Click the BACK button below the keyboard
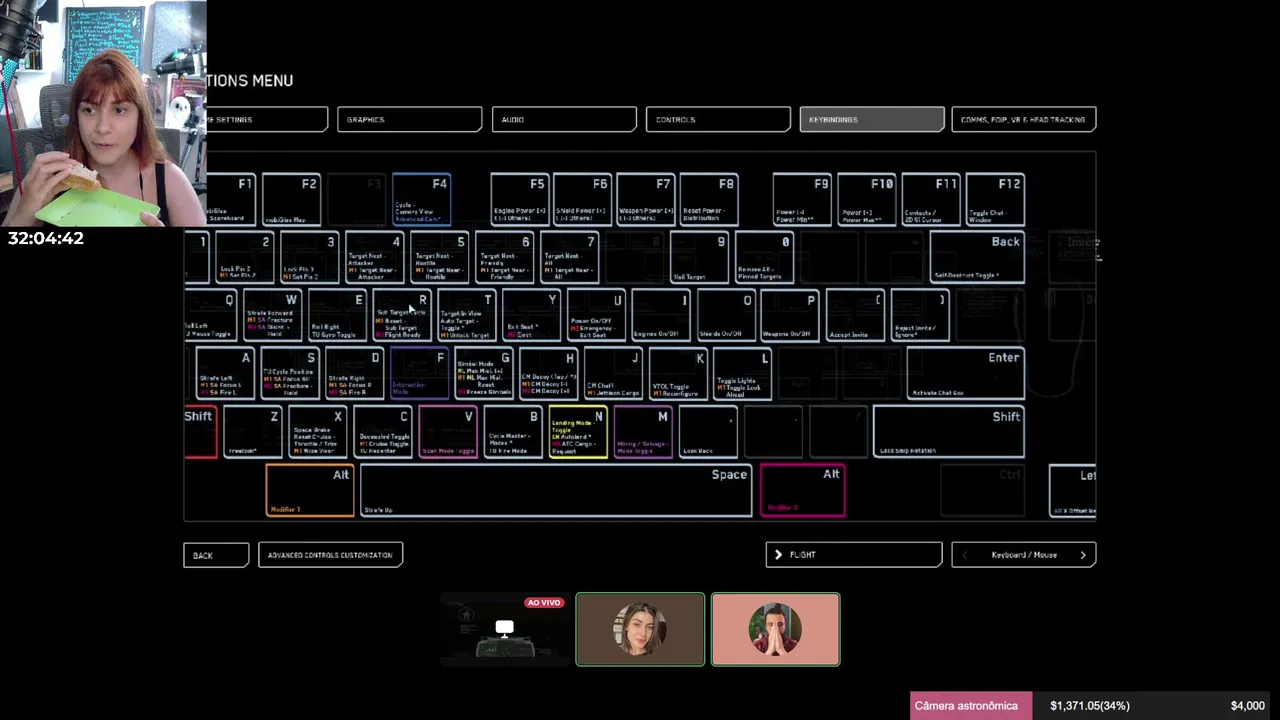Viewport: 1280px width, 720px height. (216, 555)
